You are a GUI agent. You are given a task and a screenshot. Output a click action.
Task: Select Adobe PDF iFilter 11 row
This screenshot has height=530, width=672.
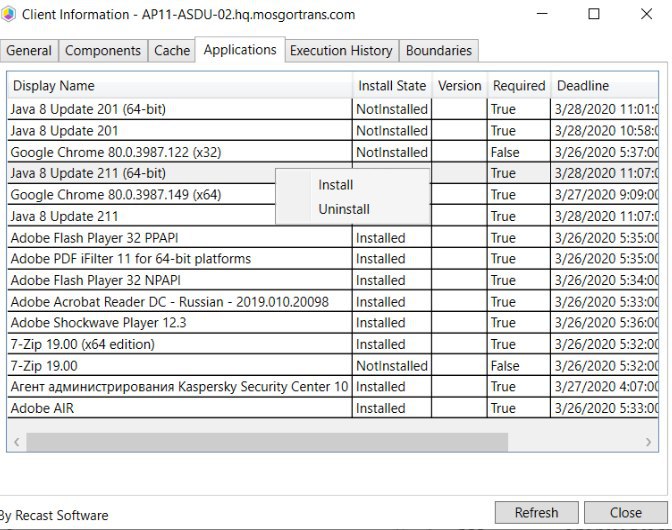click(x=333, y=259)
